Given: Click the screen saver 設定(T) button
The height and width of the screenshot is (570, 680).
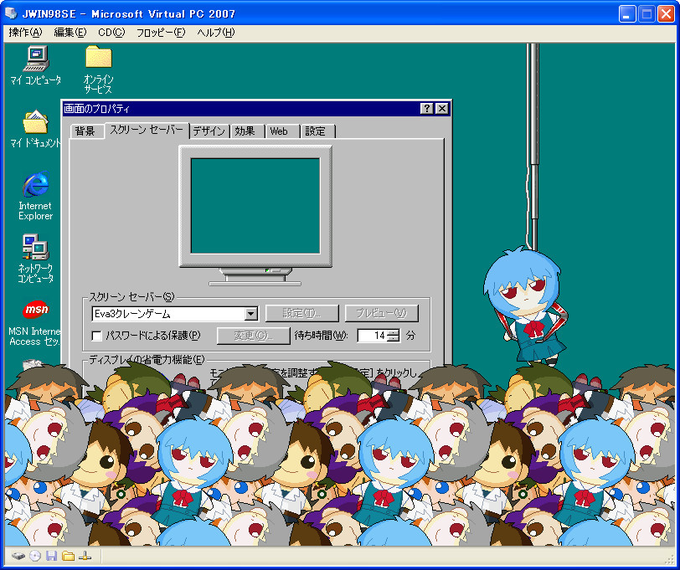Looking at the screenshot, I should click(302, 313).
